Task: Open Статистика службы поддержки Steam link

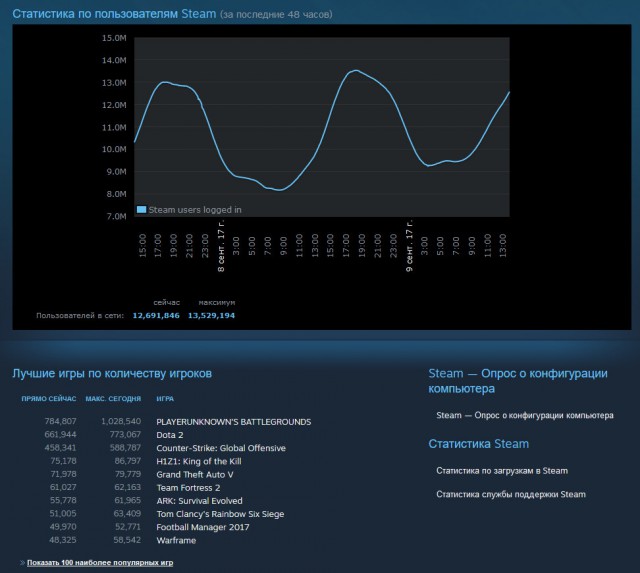Action: [511, 494]
